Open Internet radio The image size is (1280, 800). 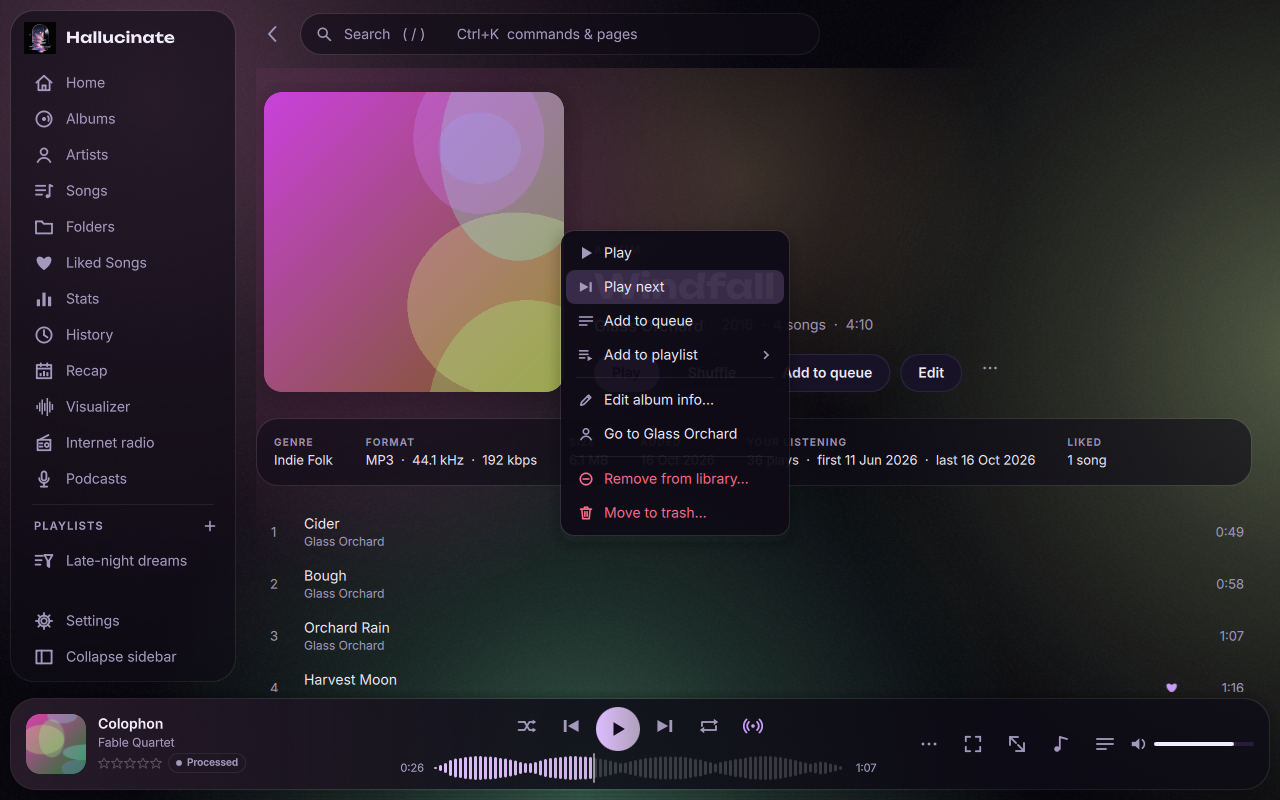[x=123, y=443]
